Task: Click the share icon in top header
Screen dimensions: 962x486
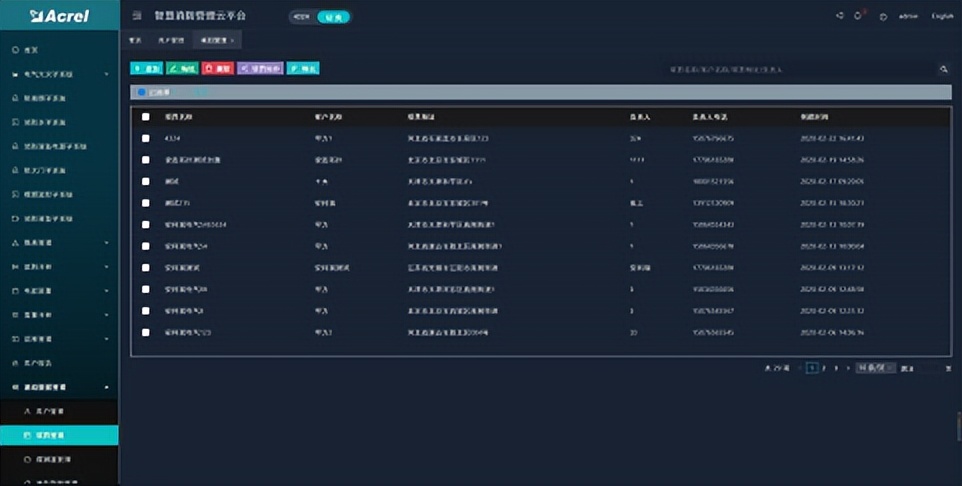Action: point(839,16)
